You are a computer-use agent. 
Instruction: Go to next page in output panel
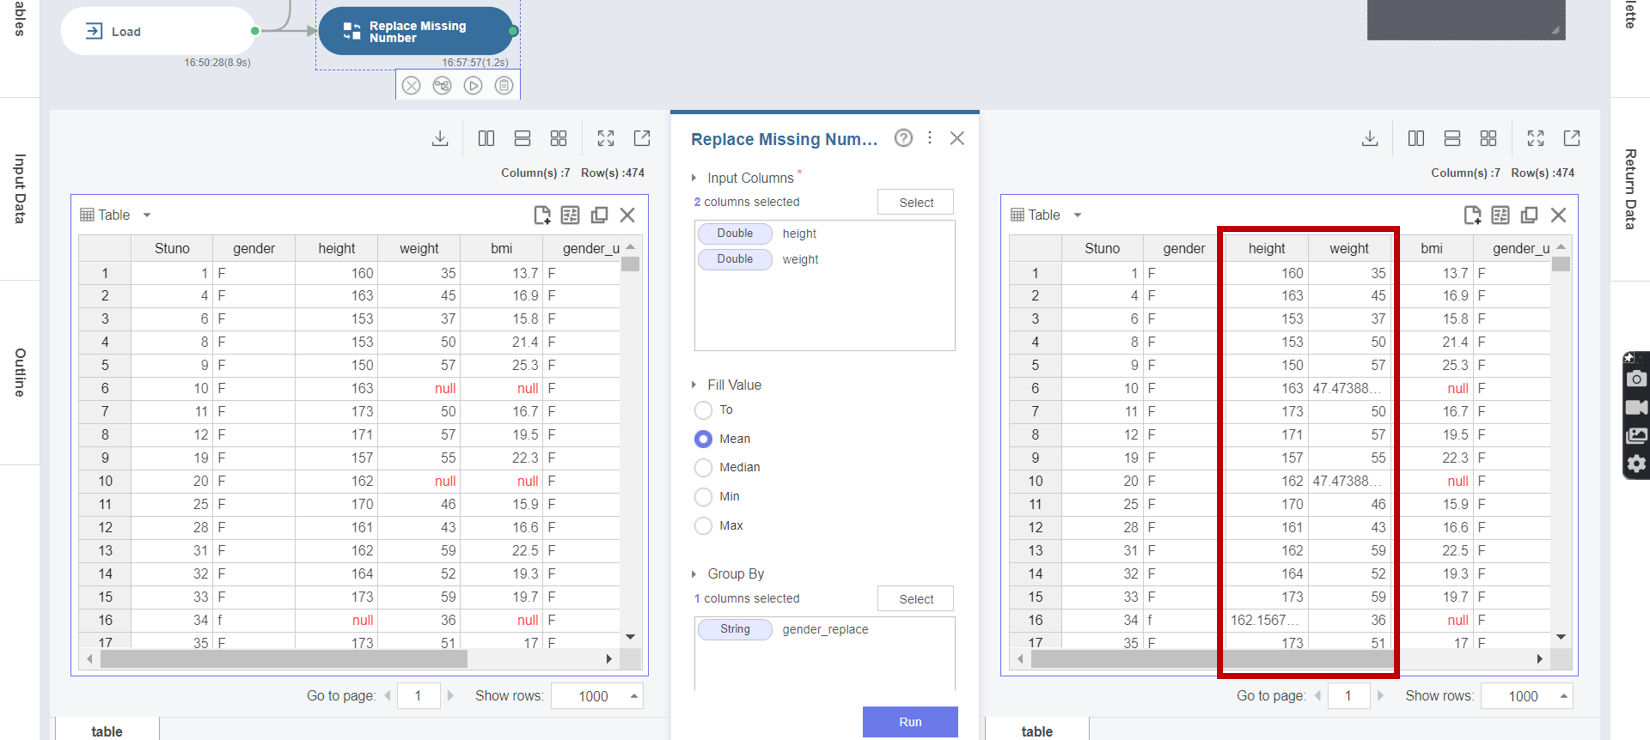1380,696
